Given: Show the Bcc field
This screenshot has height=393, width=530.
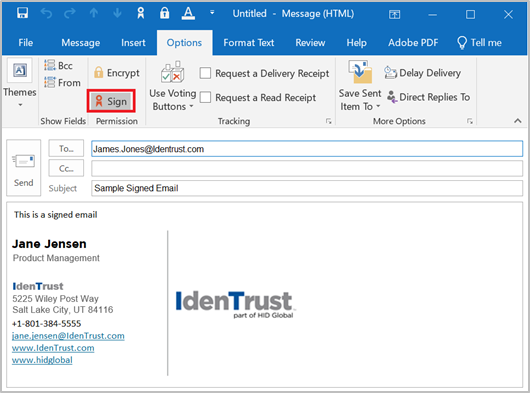Looking at the screenshot, I should (x=58, y=65).
